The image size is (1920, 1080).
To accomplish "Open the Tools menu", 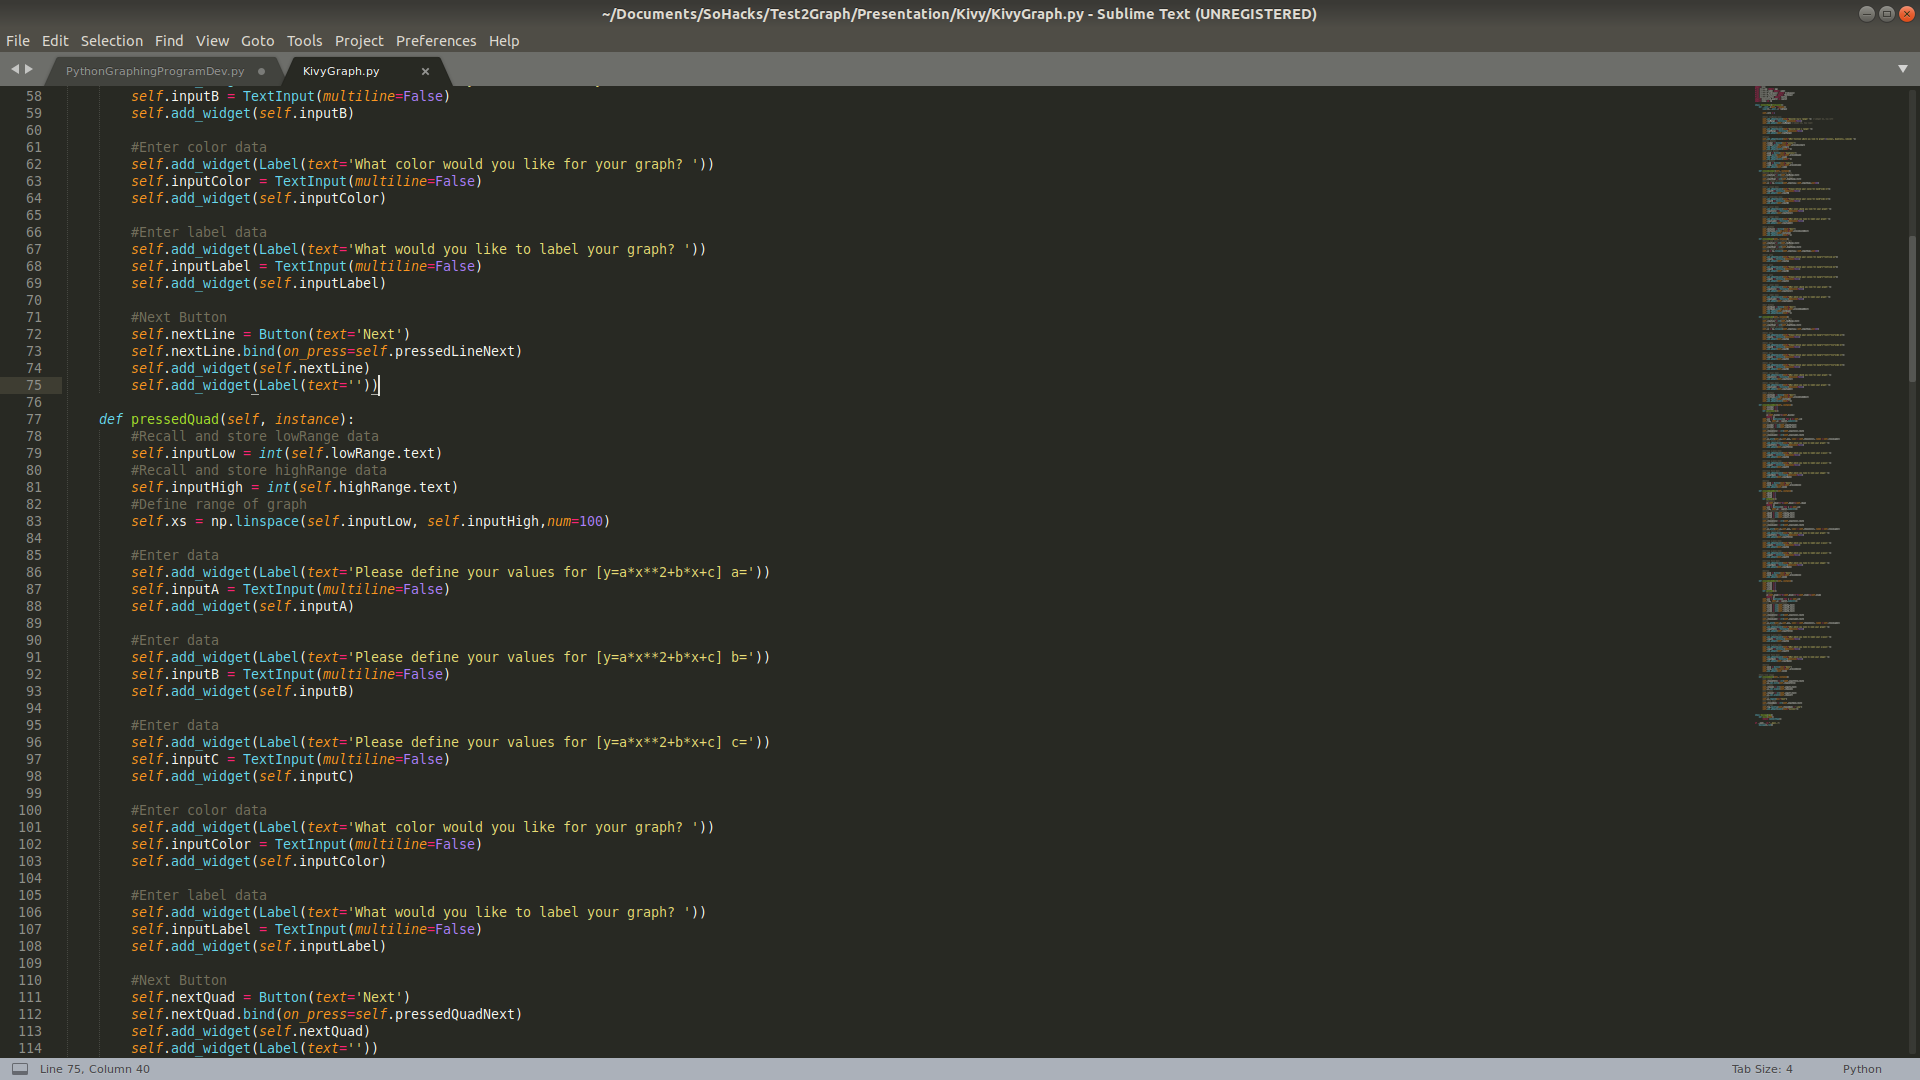I will click(304, 41).
